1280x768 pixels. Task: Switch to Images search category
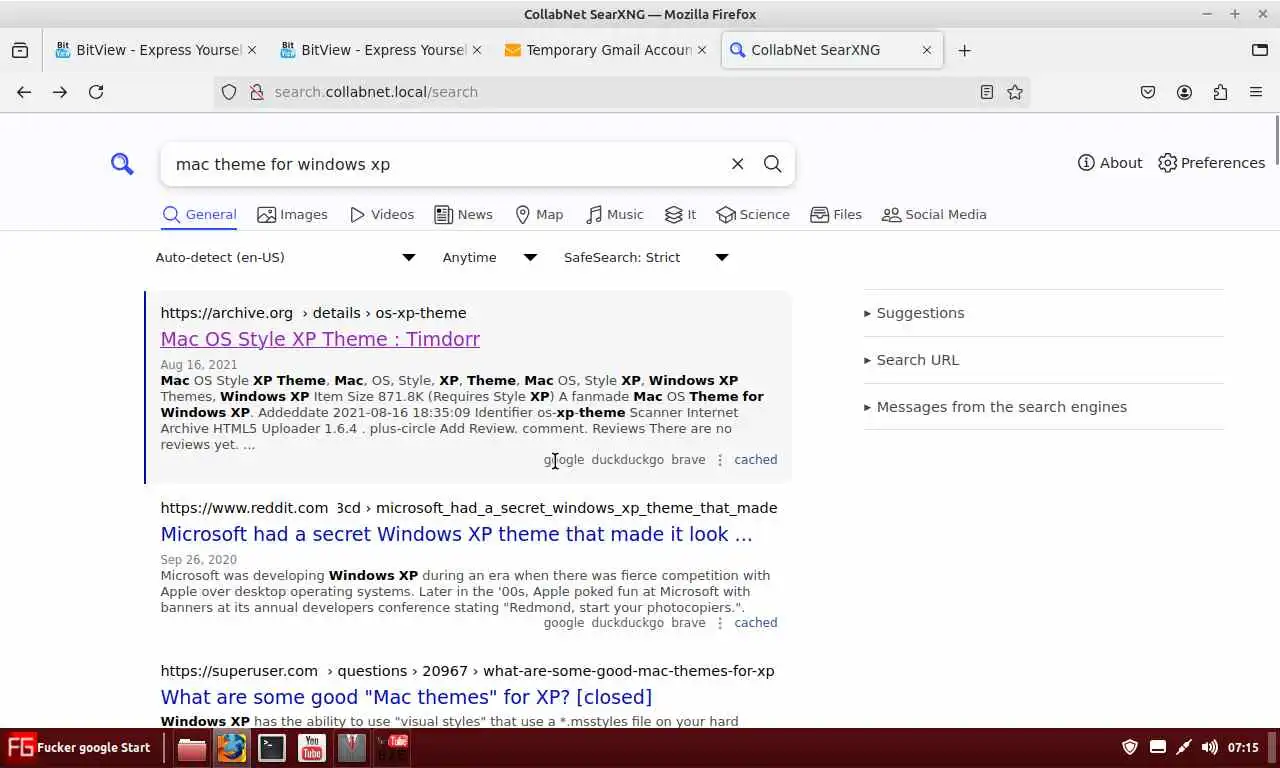click(292, 214)
